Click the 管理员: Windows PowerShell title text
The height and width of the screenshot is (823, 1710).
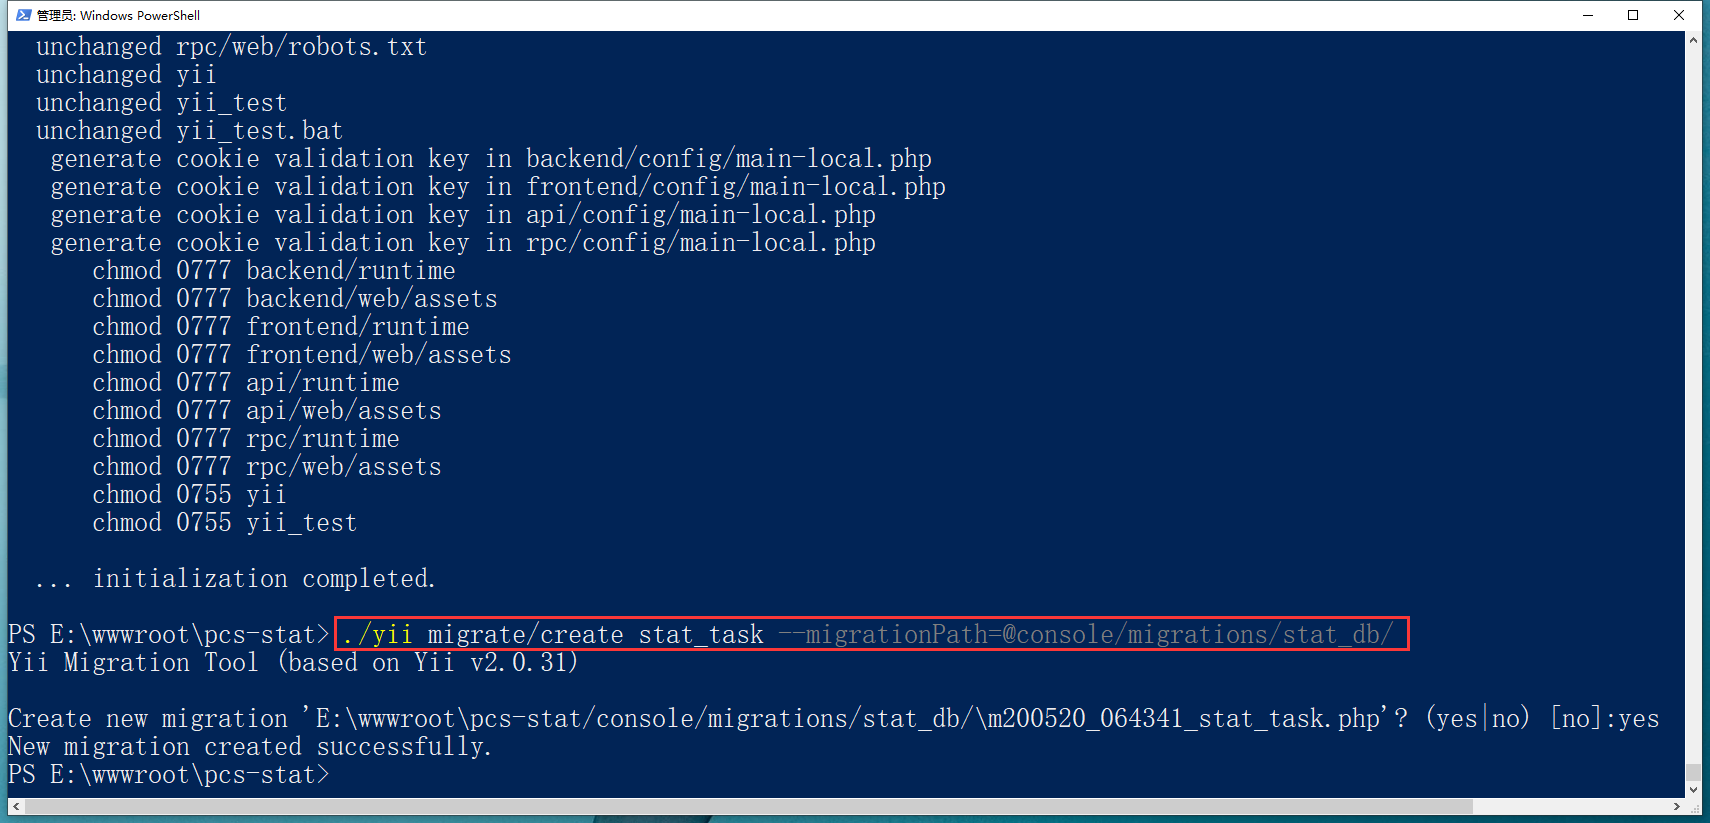coord(118,15)
